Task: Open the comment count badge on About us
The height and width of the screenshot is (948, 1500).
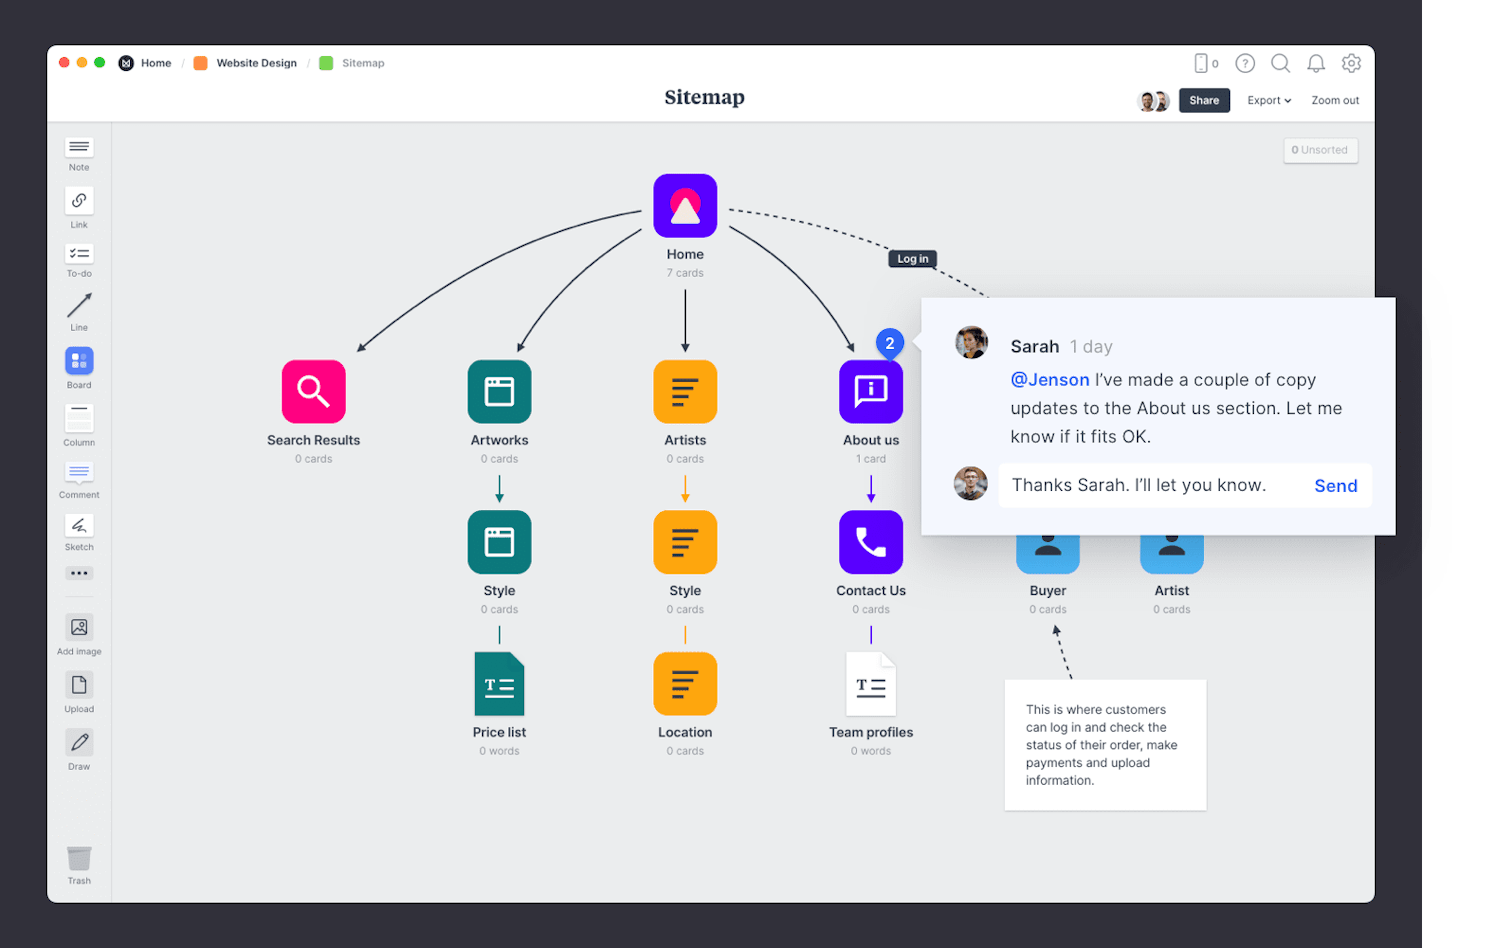Action: click(890, 343)
